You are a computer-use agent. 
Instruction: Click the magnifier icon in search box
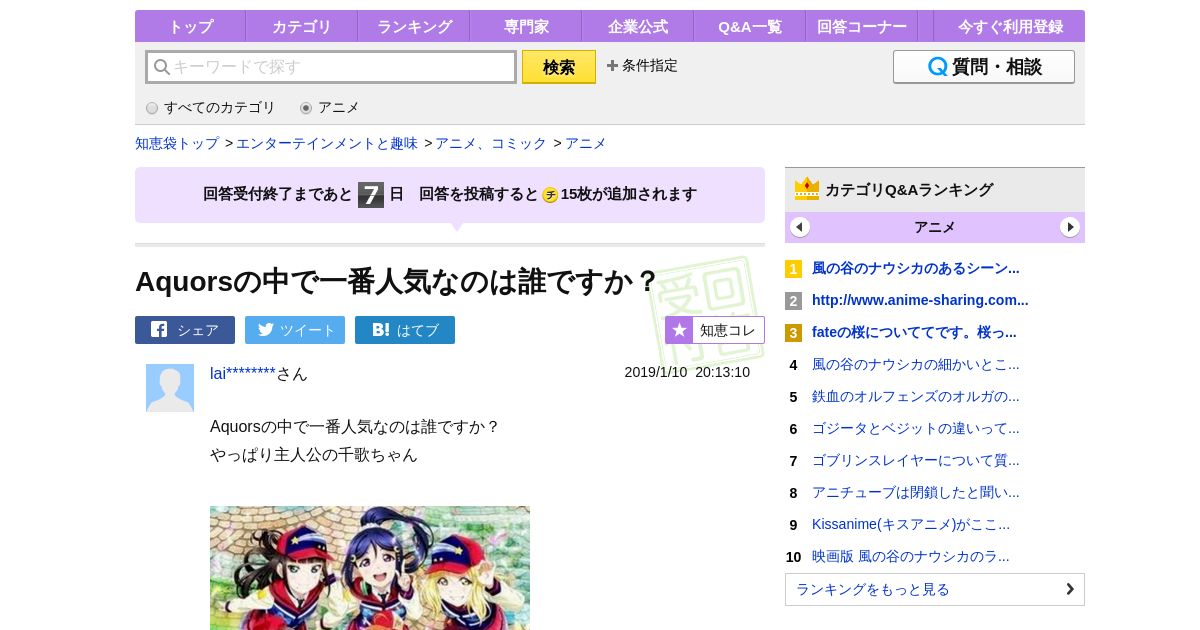coord(161,67)
